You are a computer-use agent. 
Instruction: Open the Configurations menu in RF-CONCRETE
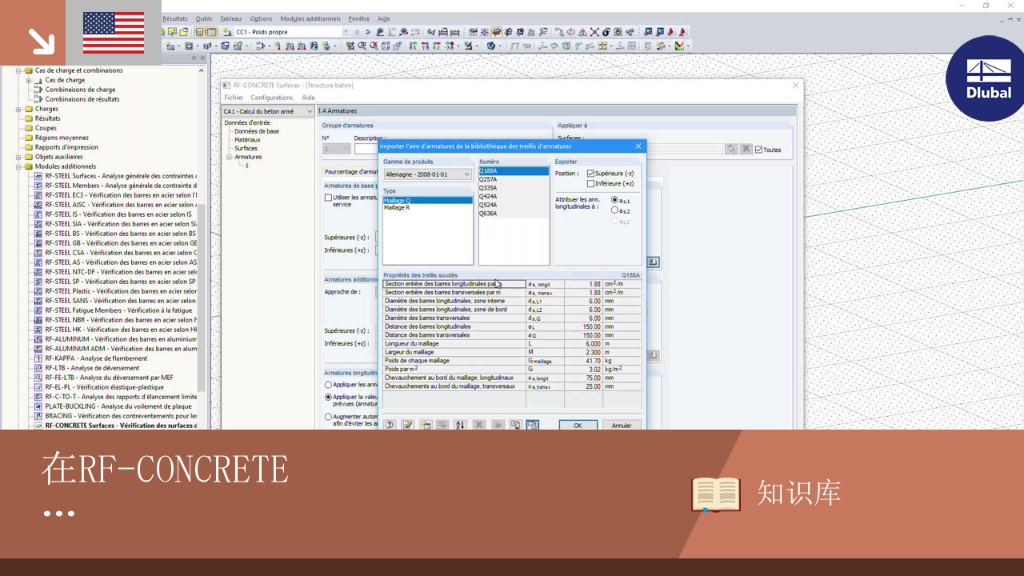point(272,97)
